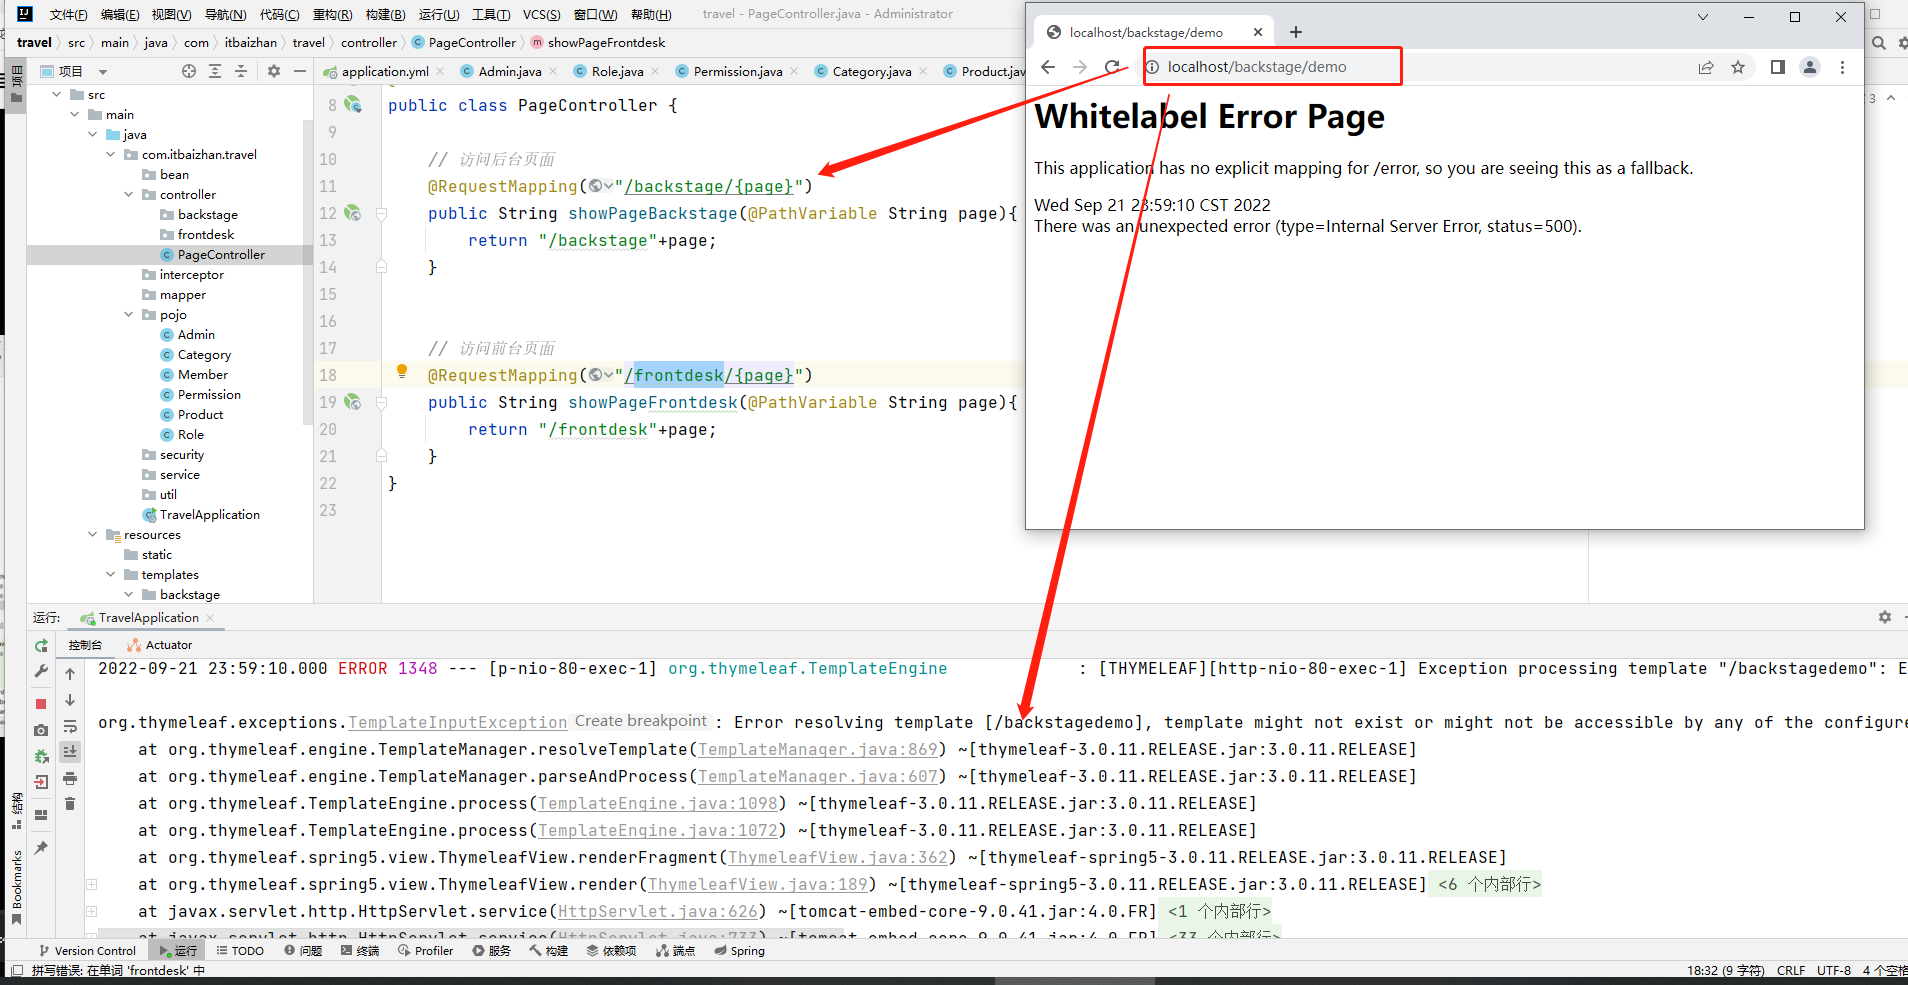This screenshot has height=985, width=1908.
Task: Bookmark the page with the star icon
Action: 1738,67
